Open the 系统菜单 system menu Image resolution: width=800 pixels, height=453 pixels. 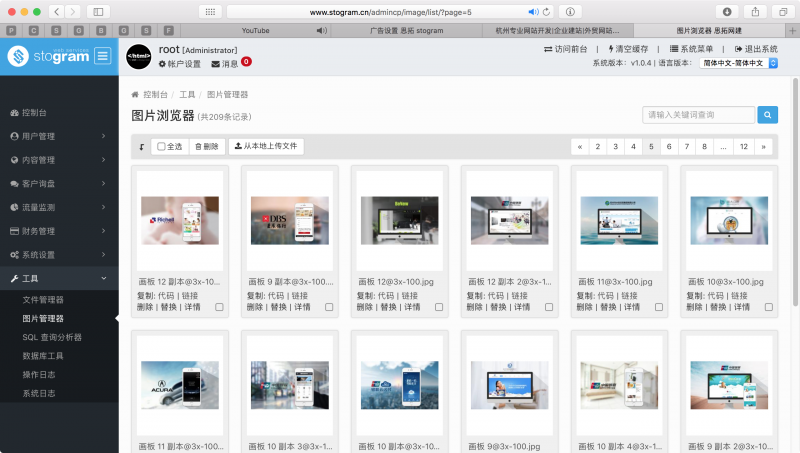click(x=691, y=49)
